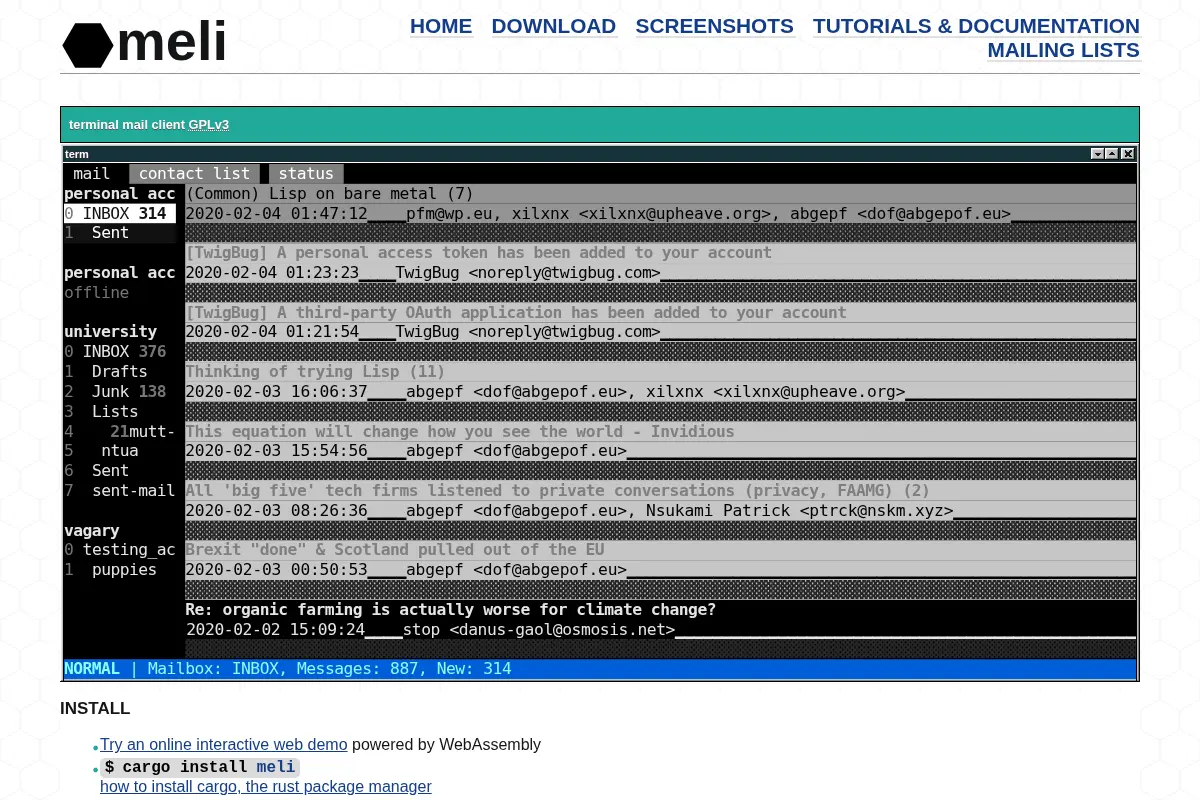Open the mutt- folder with 21

pyautogui.click(x=120, y=432)
